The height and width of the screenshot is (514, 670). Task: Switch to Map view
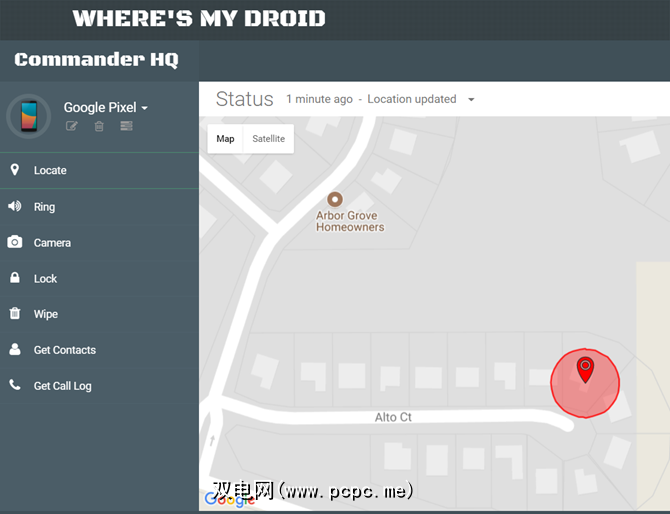click(x=225, y=139)
